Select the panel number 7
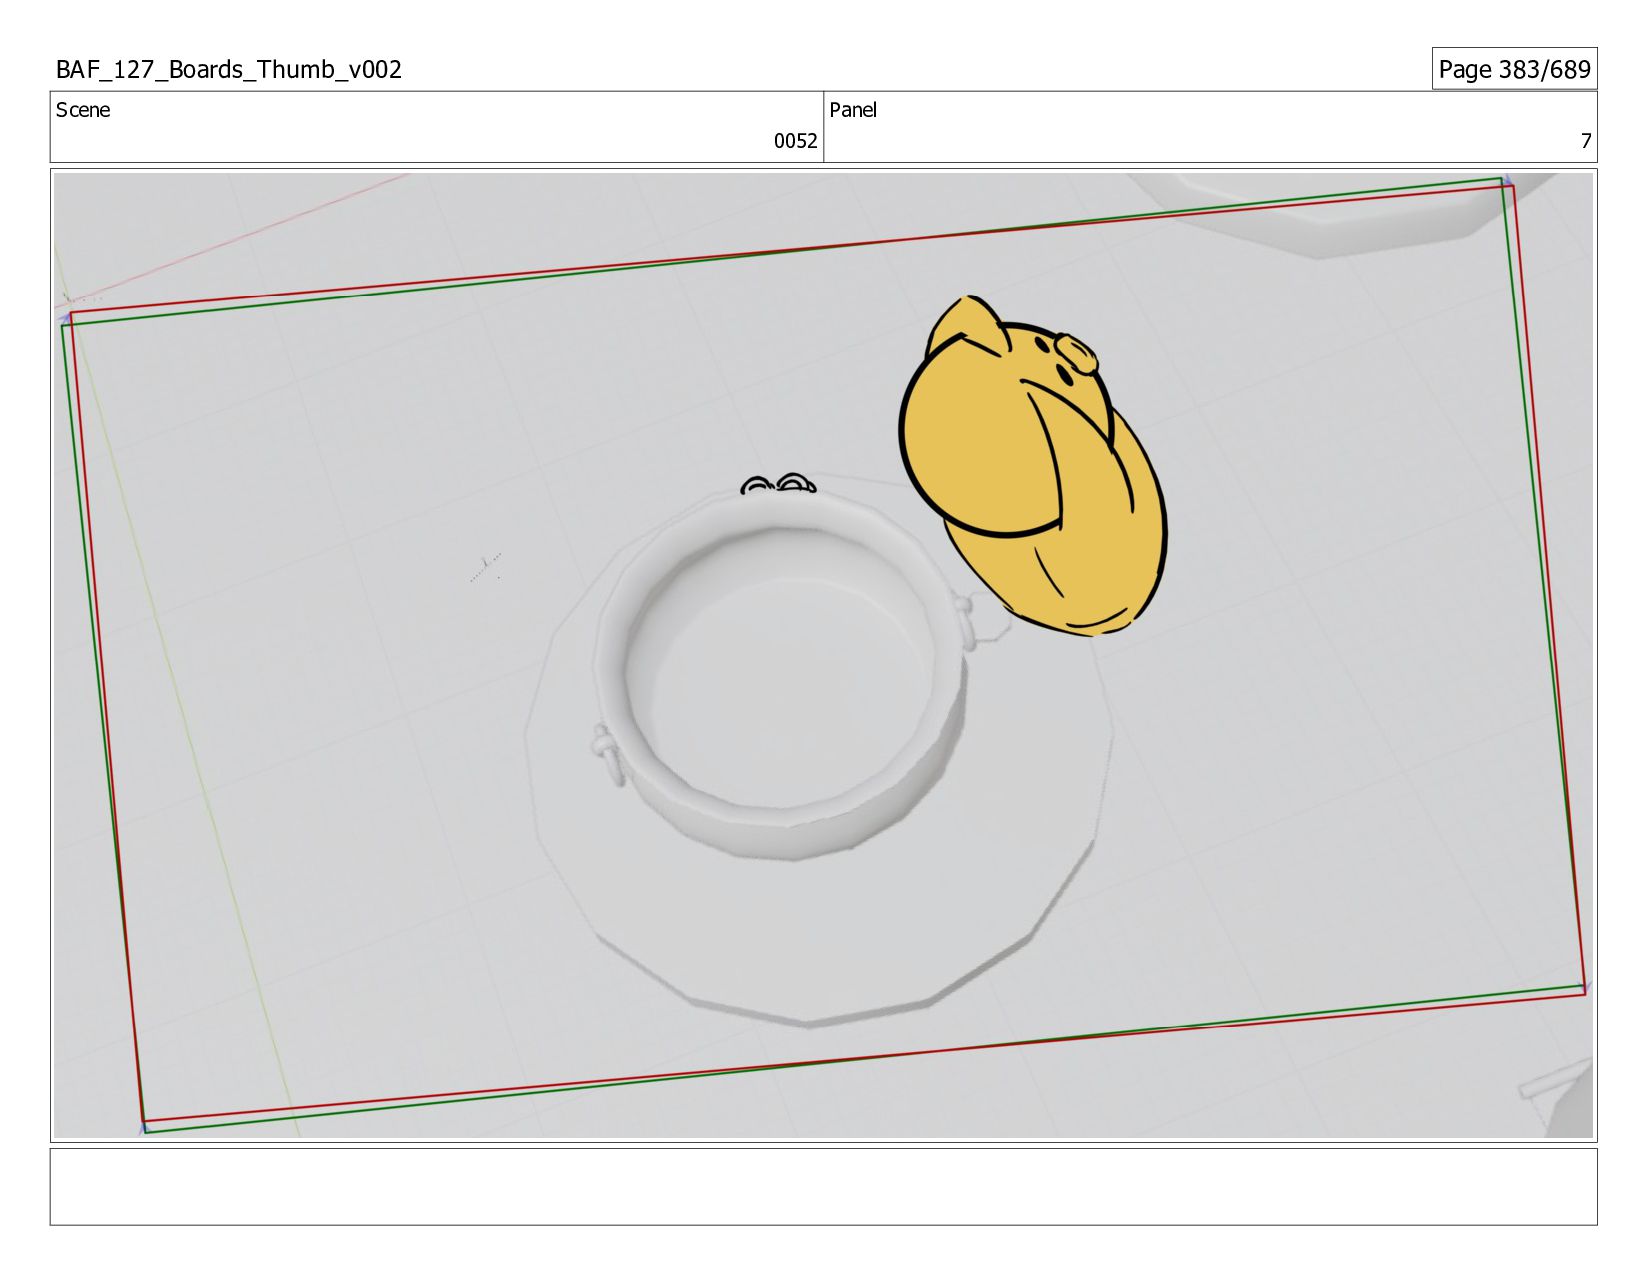The image size is (1650, 1275). point(1585,141)
